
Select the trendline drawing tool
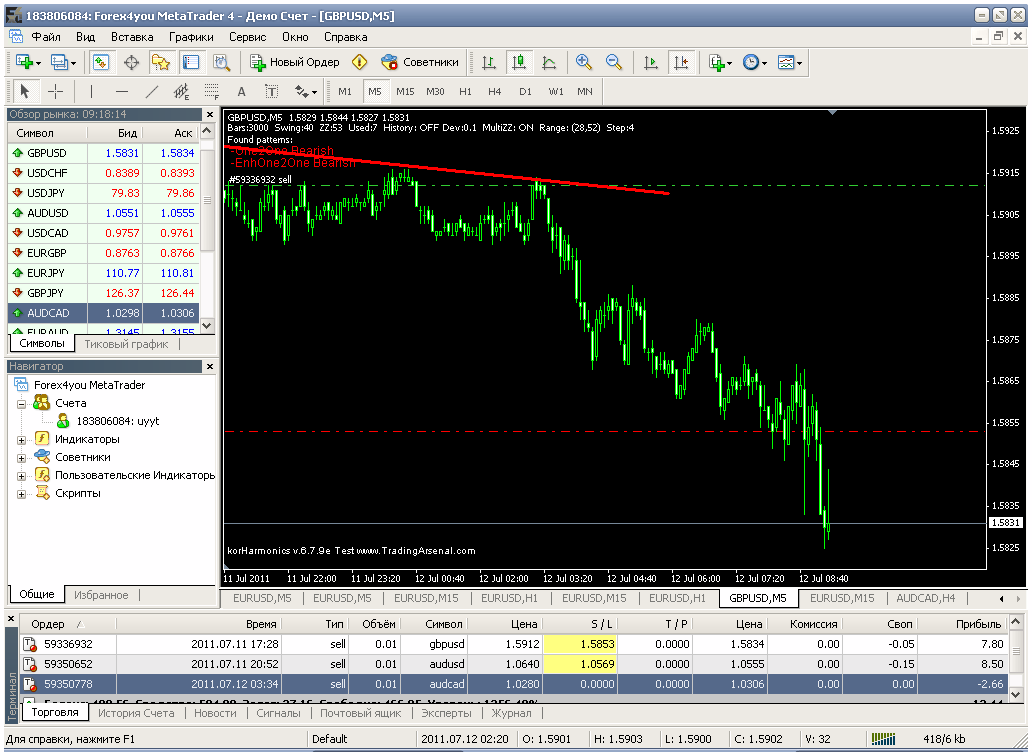[x=152, y=91]
